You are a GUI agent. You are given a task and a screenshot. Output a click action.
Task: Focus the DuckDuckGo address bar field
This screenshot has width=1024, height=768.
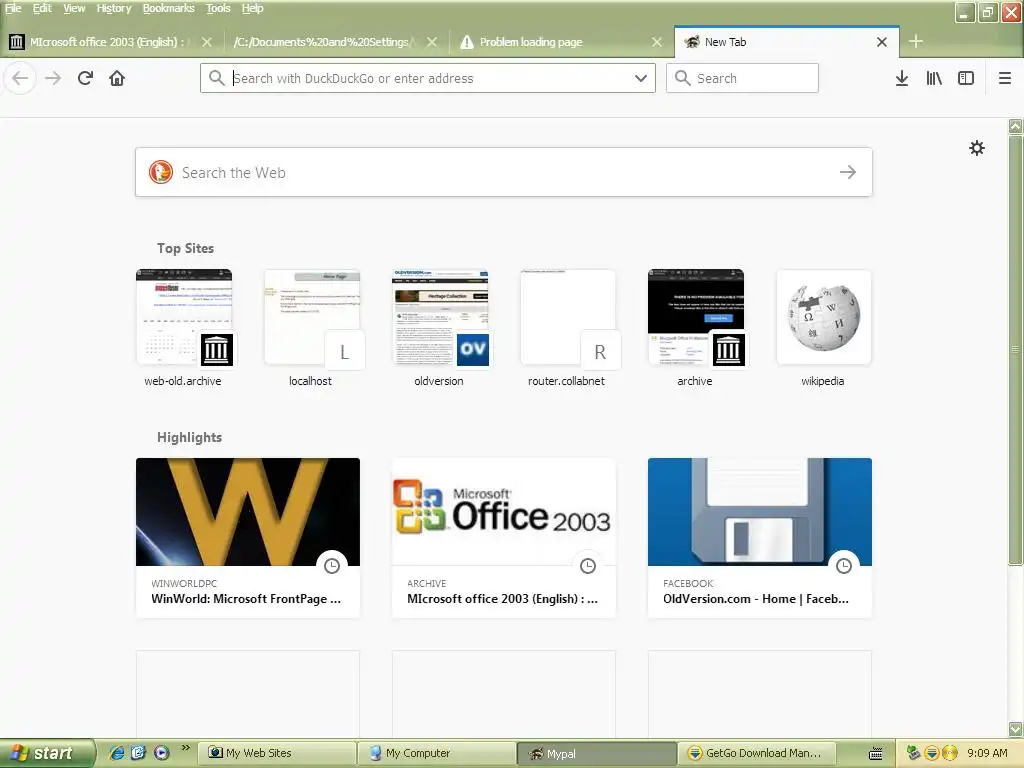pyautogui.click(x=428, y=78)
